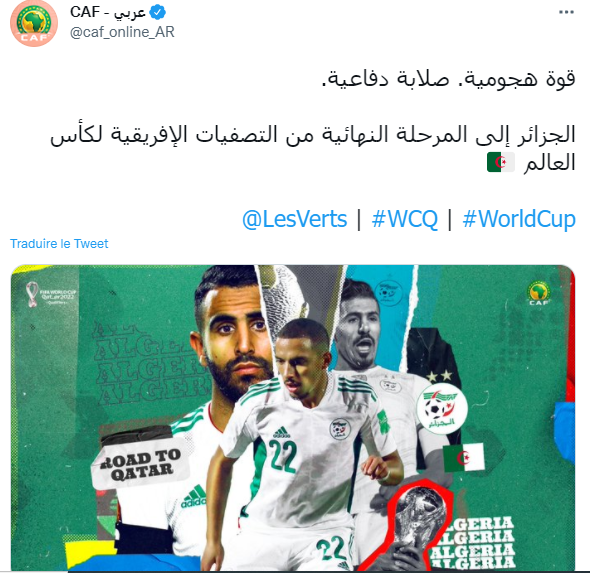Select the CAF logo inside the picture
The width and height of the screenshot is (590, 573).
pyautogui.click(x=539, y=293)
